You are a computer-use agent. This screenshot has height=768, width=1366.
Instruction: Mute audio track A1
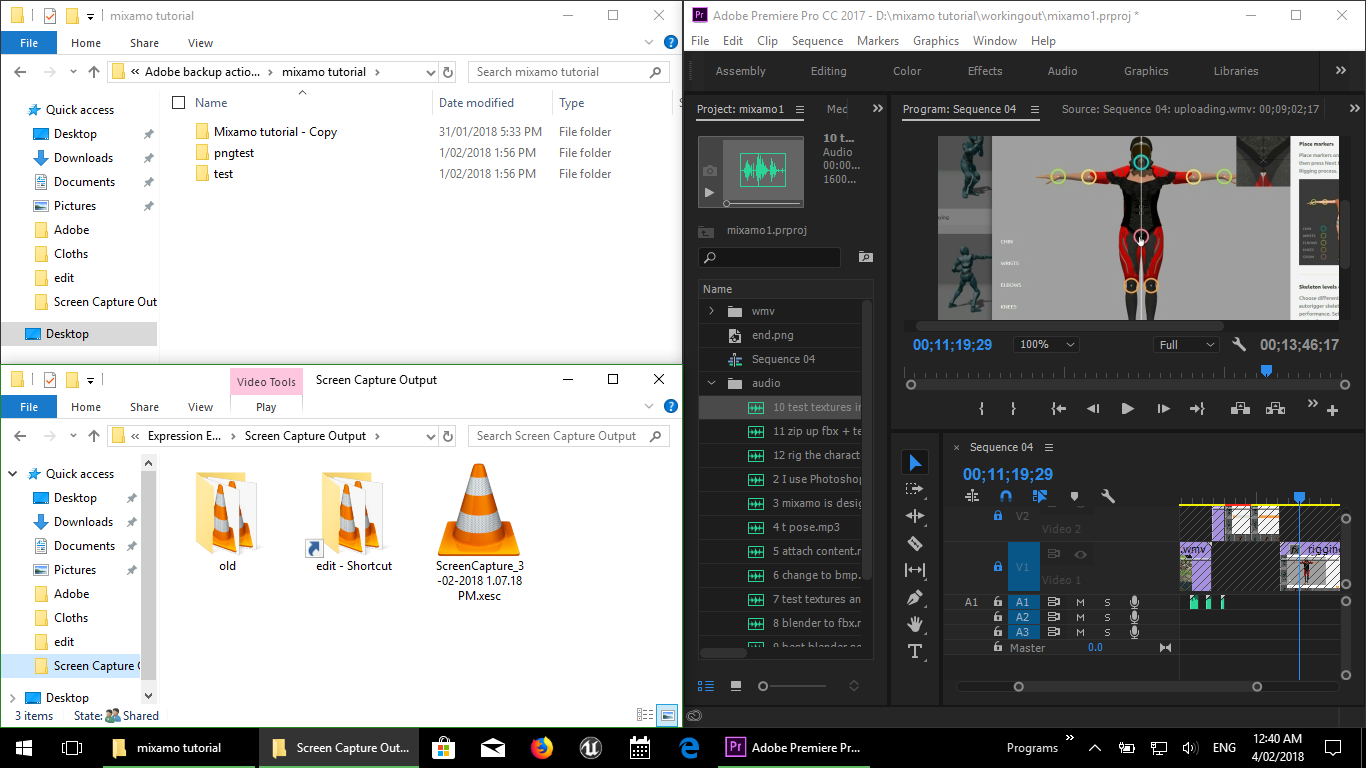[1080, 602]
